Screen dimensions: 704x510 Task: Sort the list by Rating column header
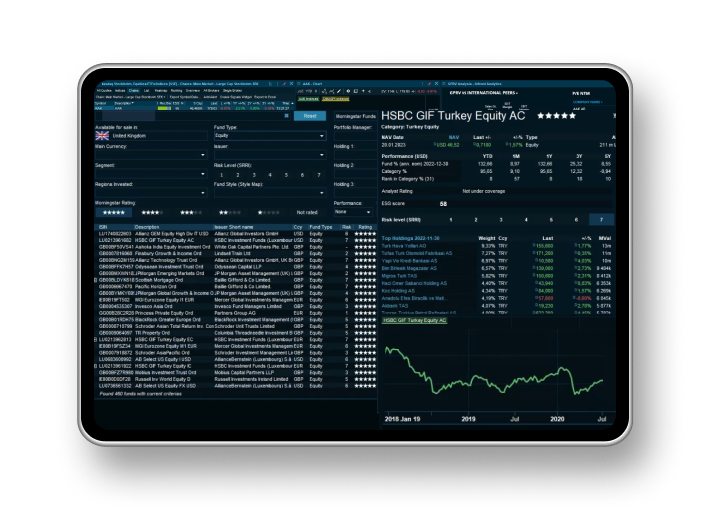(x=365, y=227)
